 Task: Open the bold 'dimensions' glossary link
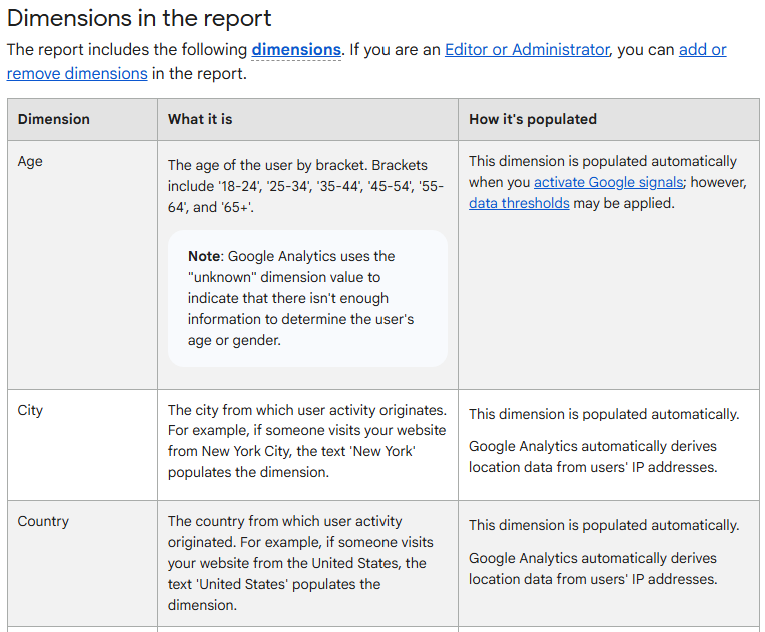[x=295, y=49]
